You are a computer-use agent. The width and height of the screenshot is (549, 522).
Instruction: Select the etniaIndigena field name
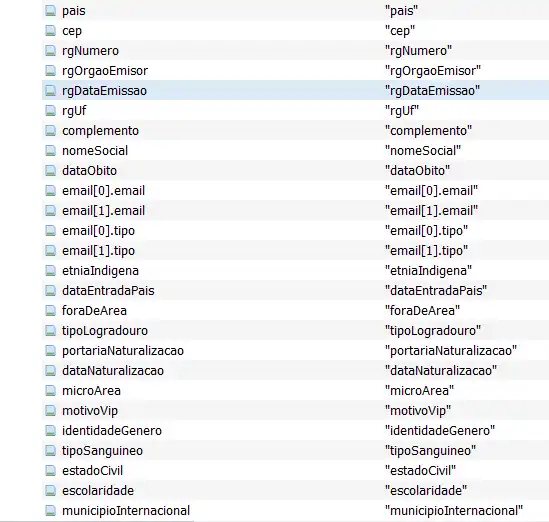pyautogui.click(x=100, y=271)
